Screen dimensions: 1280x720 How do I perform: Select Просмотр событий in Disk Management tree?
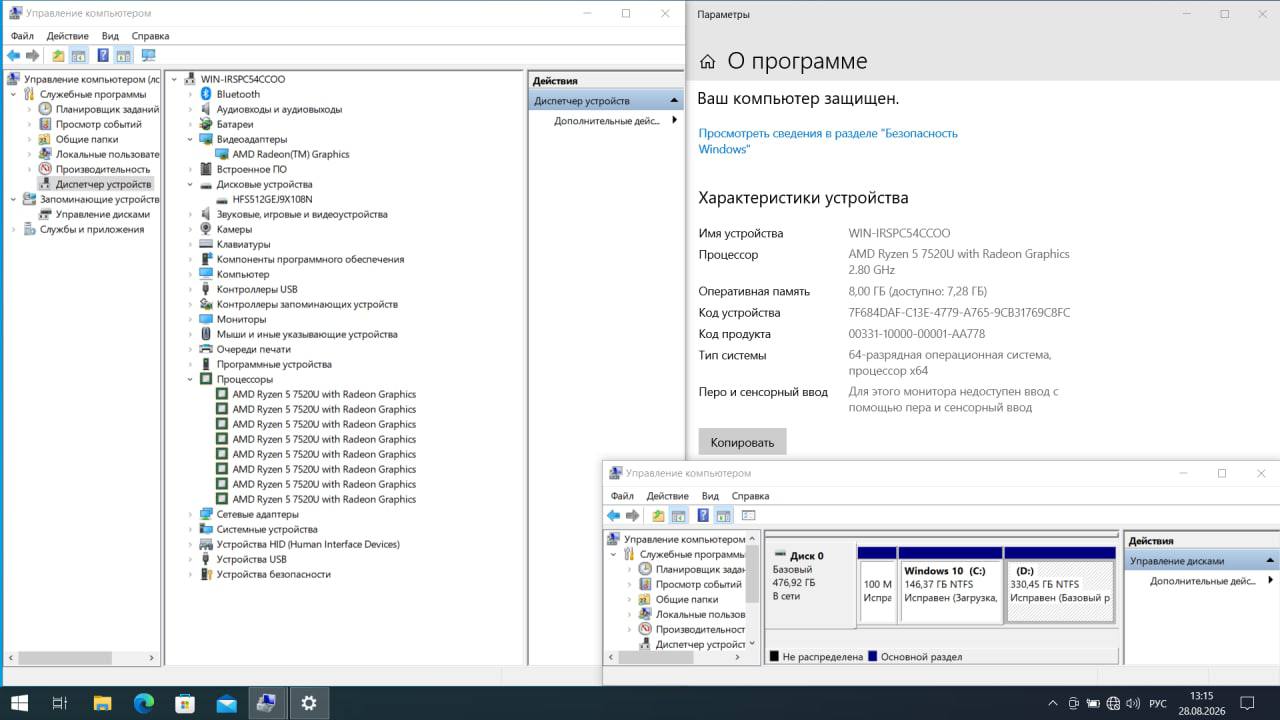pyautogui.click(x=698, y=584)
